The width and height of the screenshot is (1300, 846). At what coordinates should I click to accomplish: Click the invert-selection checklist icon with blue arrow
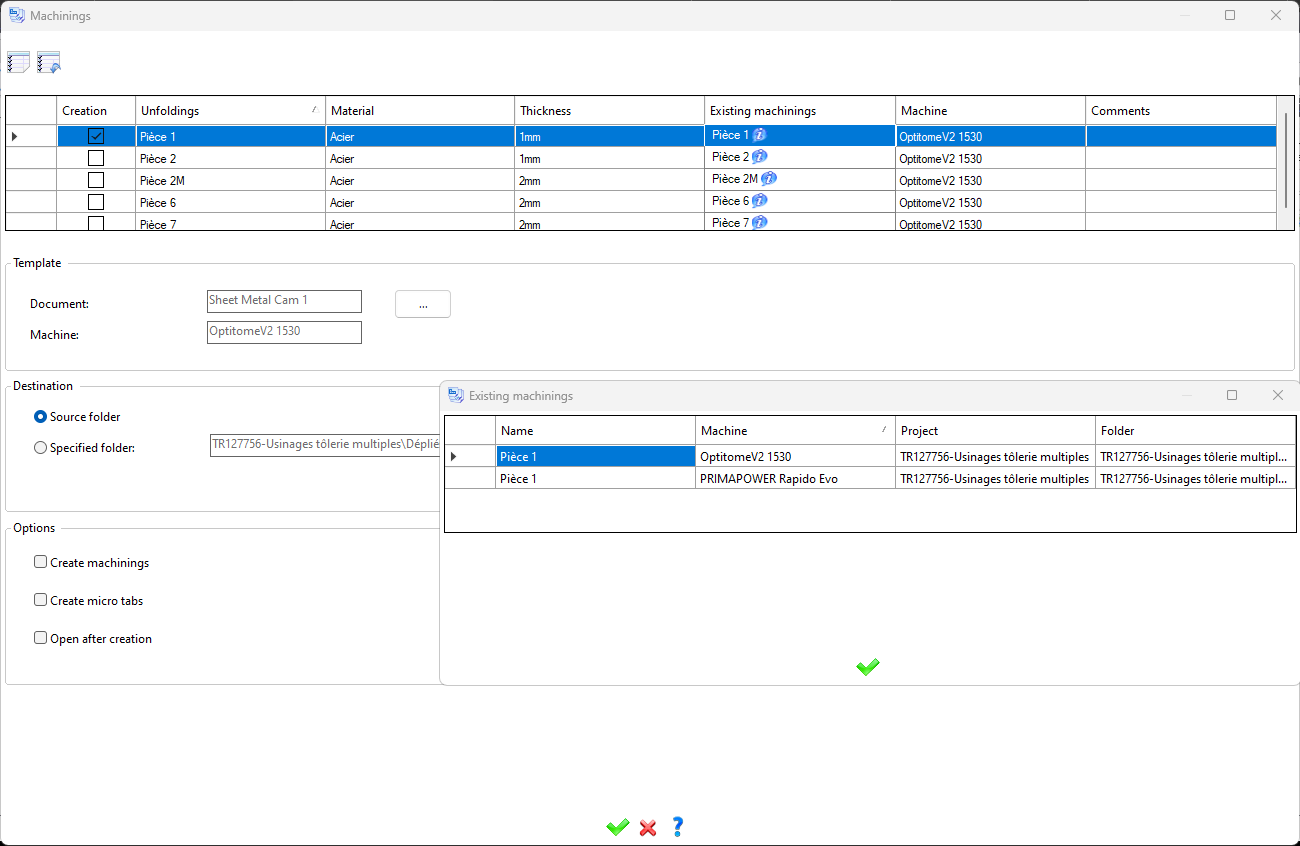[49, 63]
